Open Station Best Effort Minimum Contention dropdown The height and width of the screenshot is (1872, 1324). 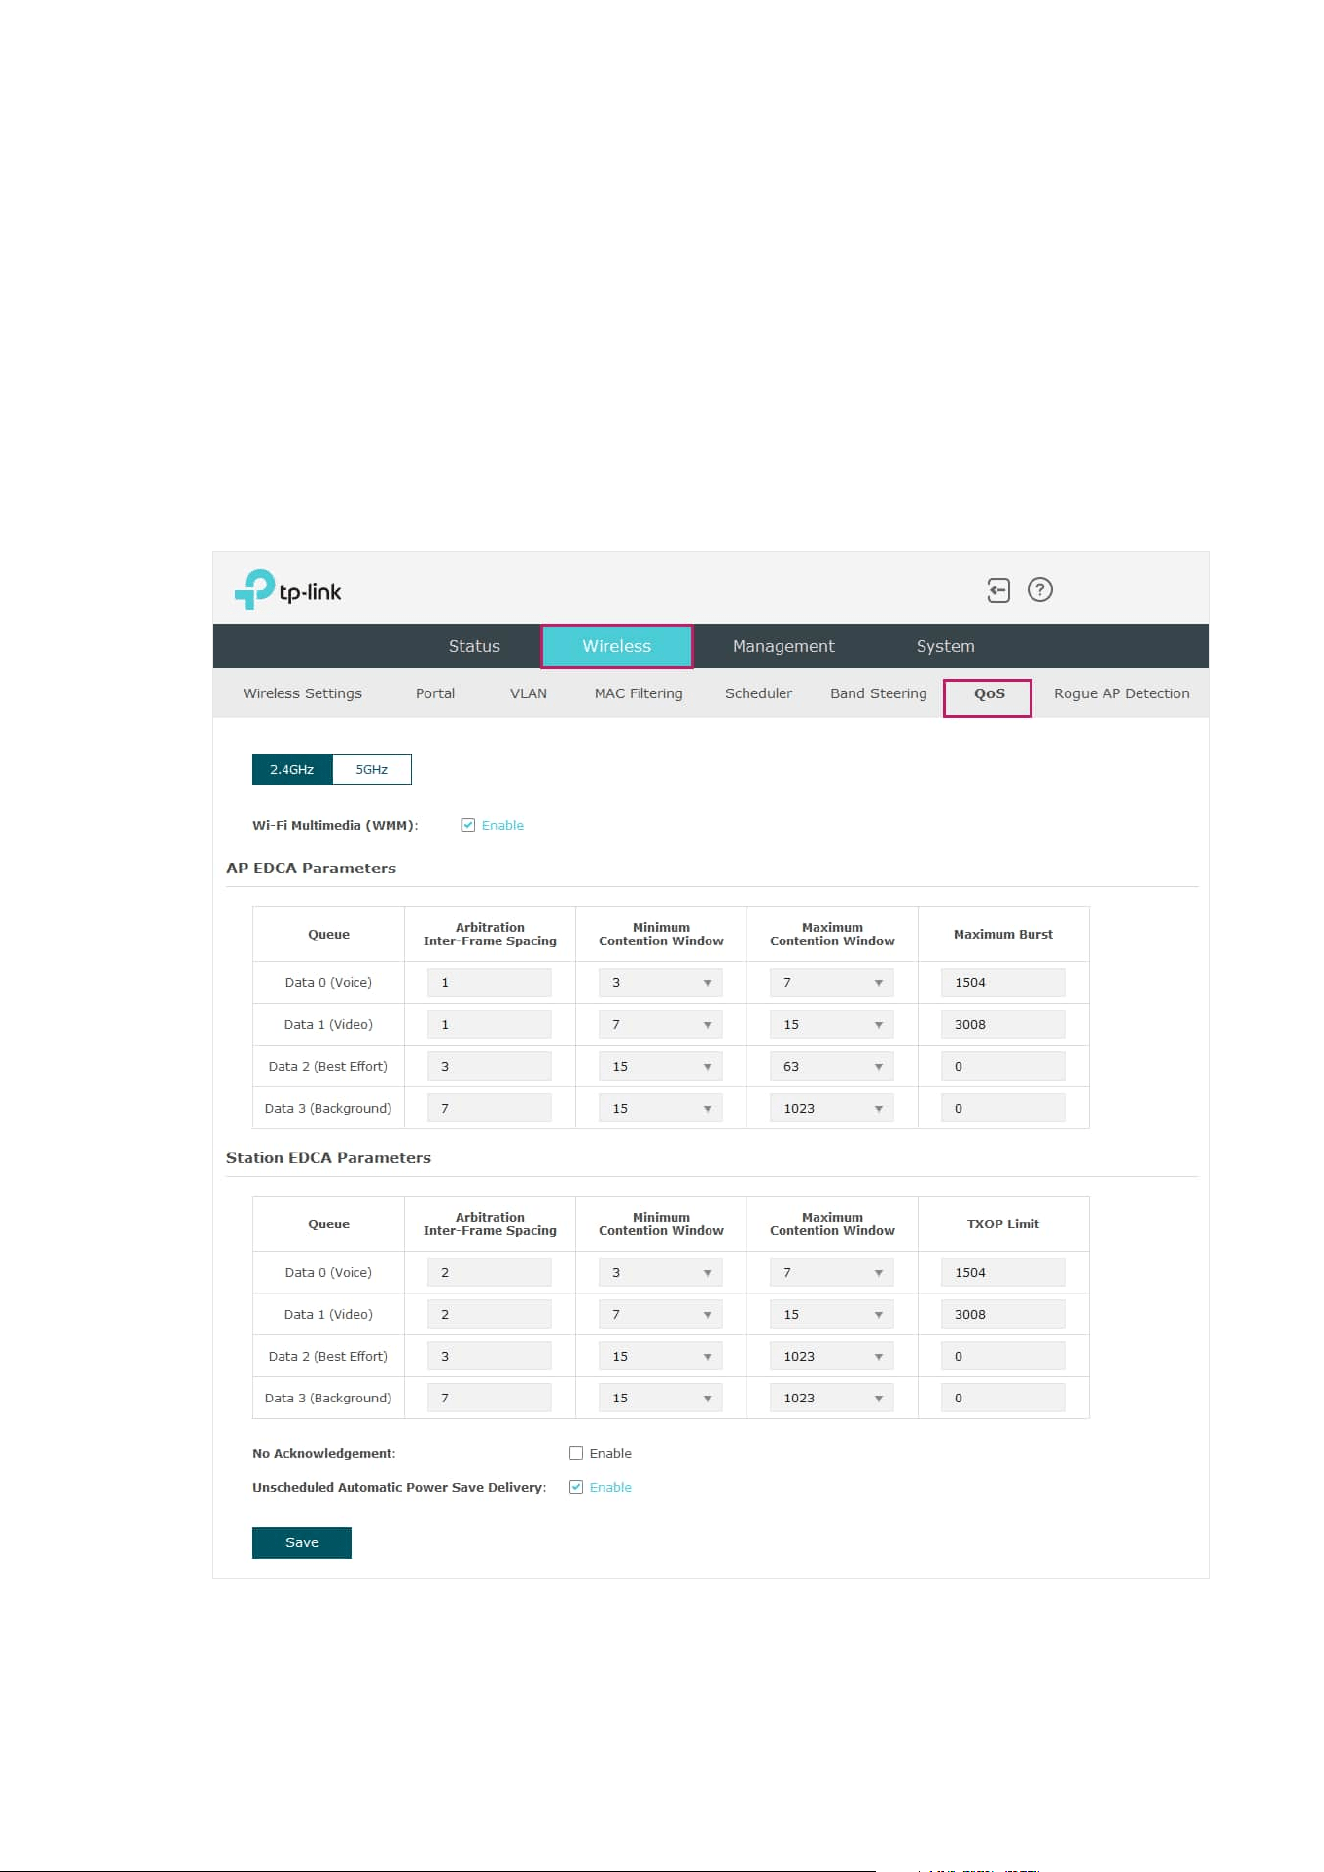(x=660, y=1357)
